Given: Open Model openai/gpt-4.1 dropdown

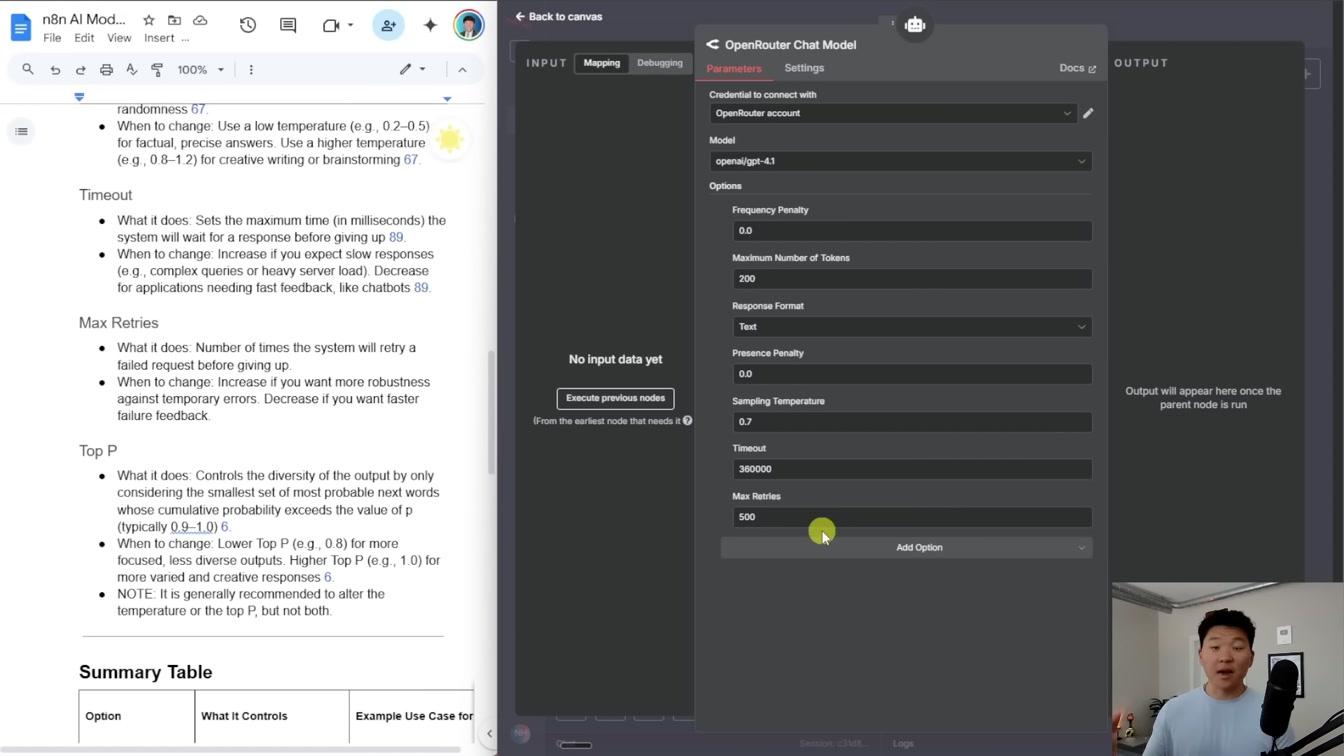Looking at the screenshot, I should coord(900,161).
